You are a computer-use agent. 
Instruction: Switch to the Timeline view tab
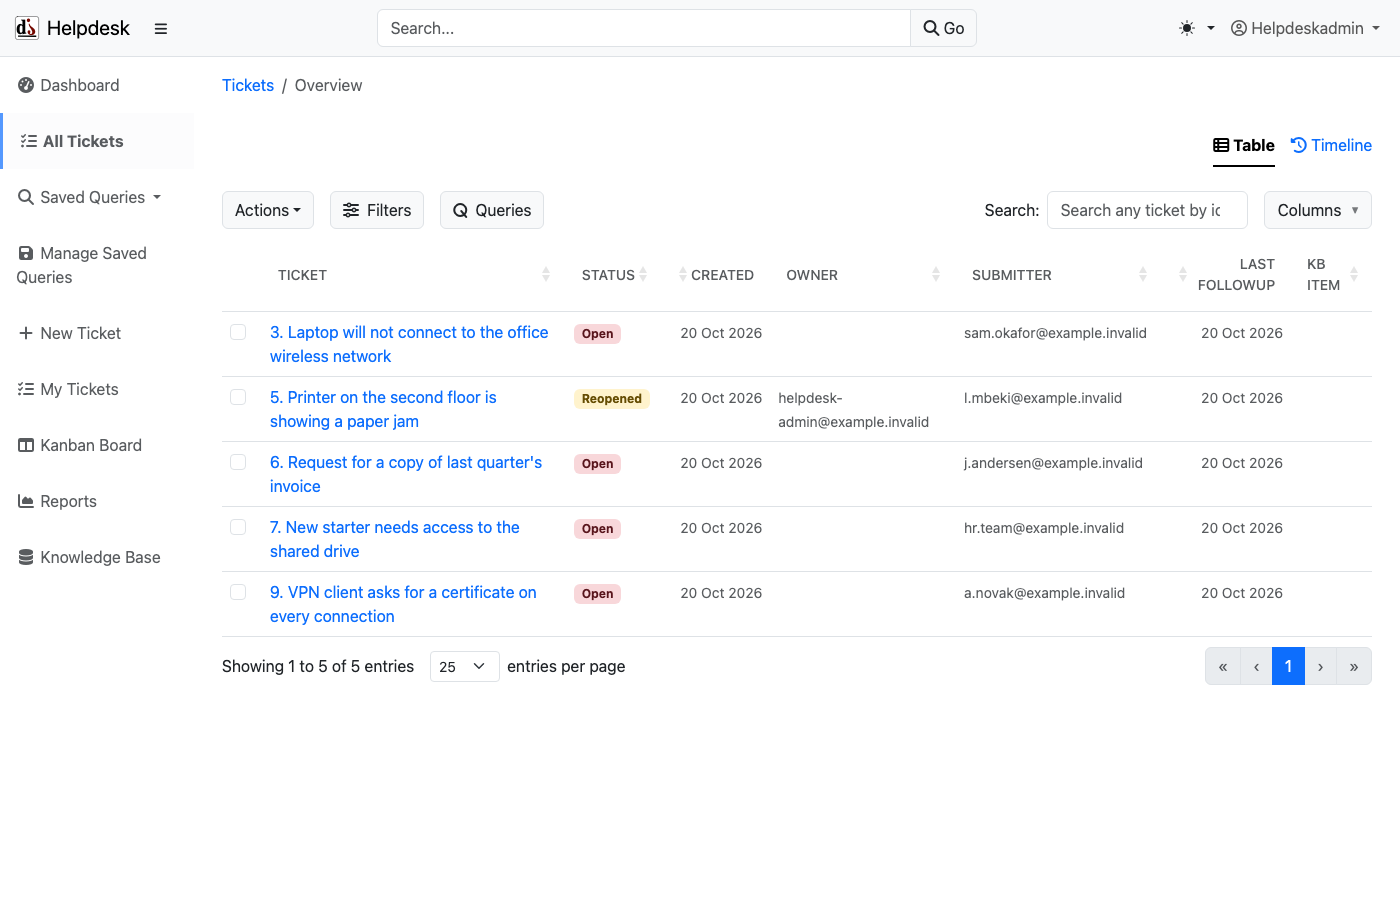1331,145
